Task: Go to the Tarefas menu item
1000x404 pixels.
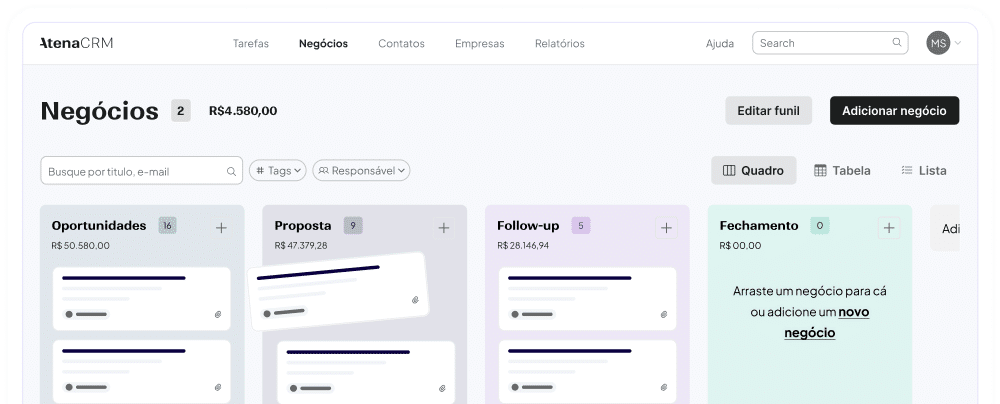Action: 251,44
